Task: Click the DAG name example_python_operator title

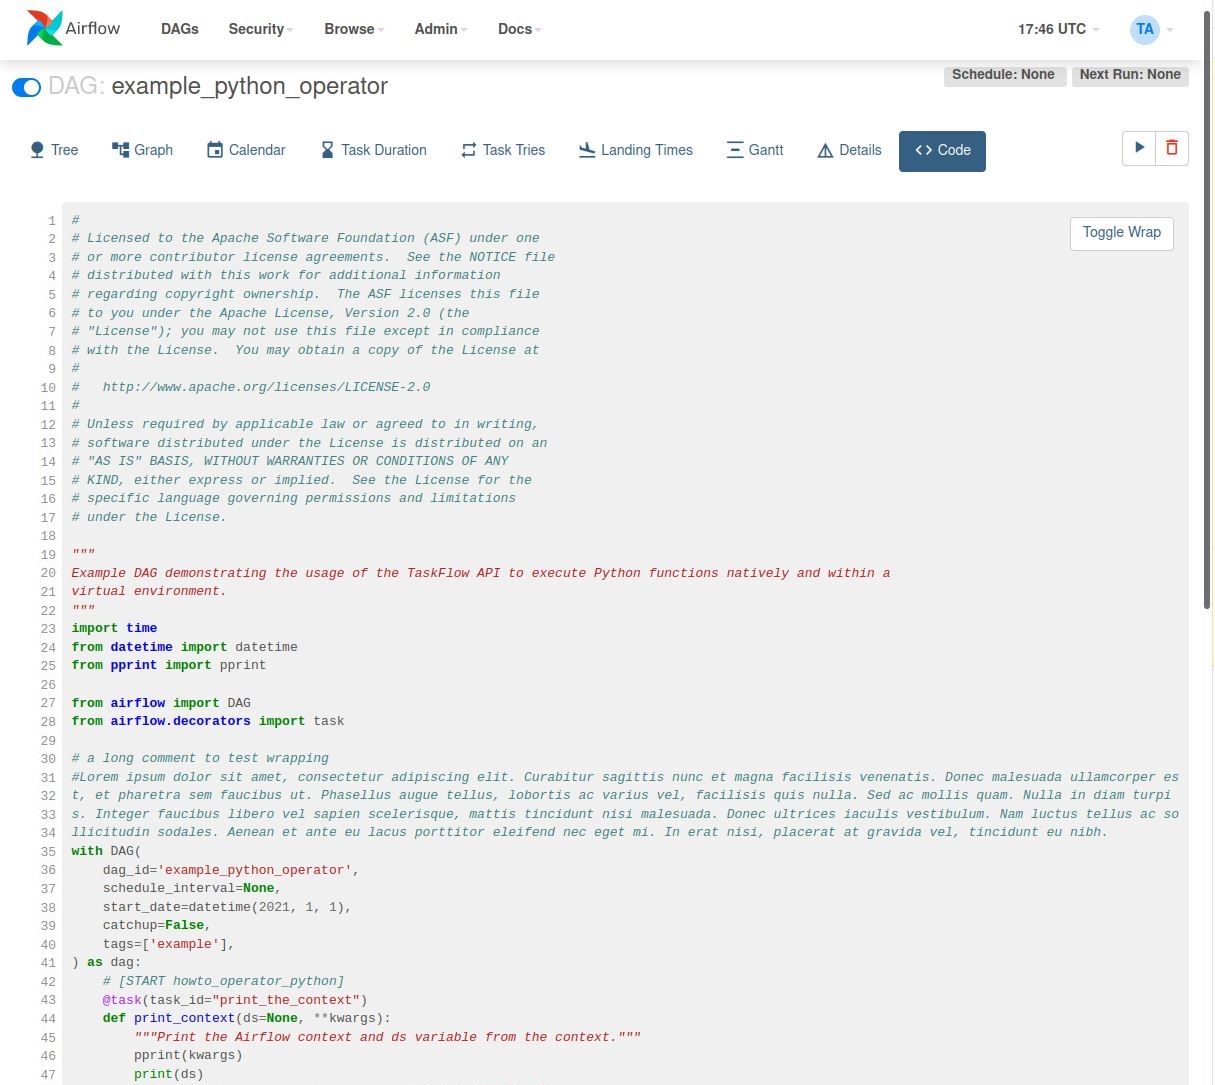Action: pyautogui.click(x=250, y=86)
